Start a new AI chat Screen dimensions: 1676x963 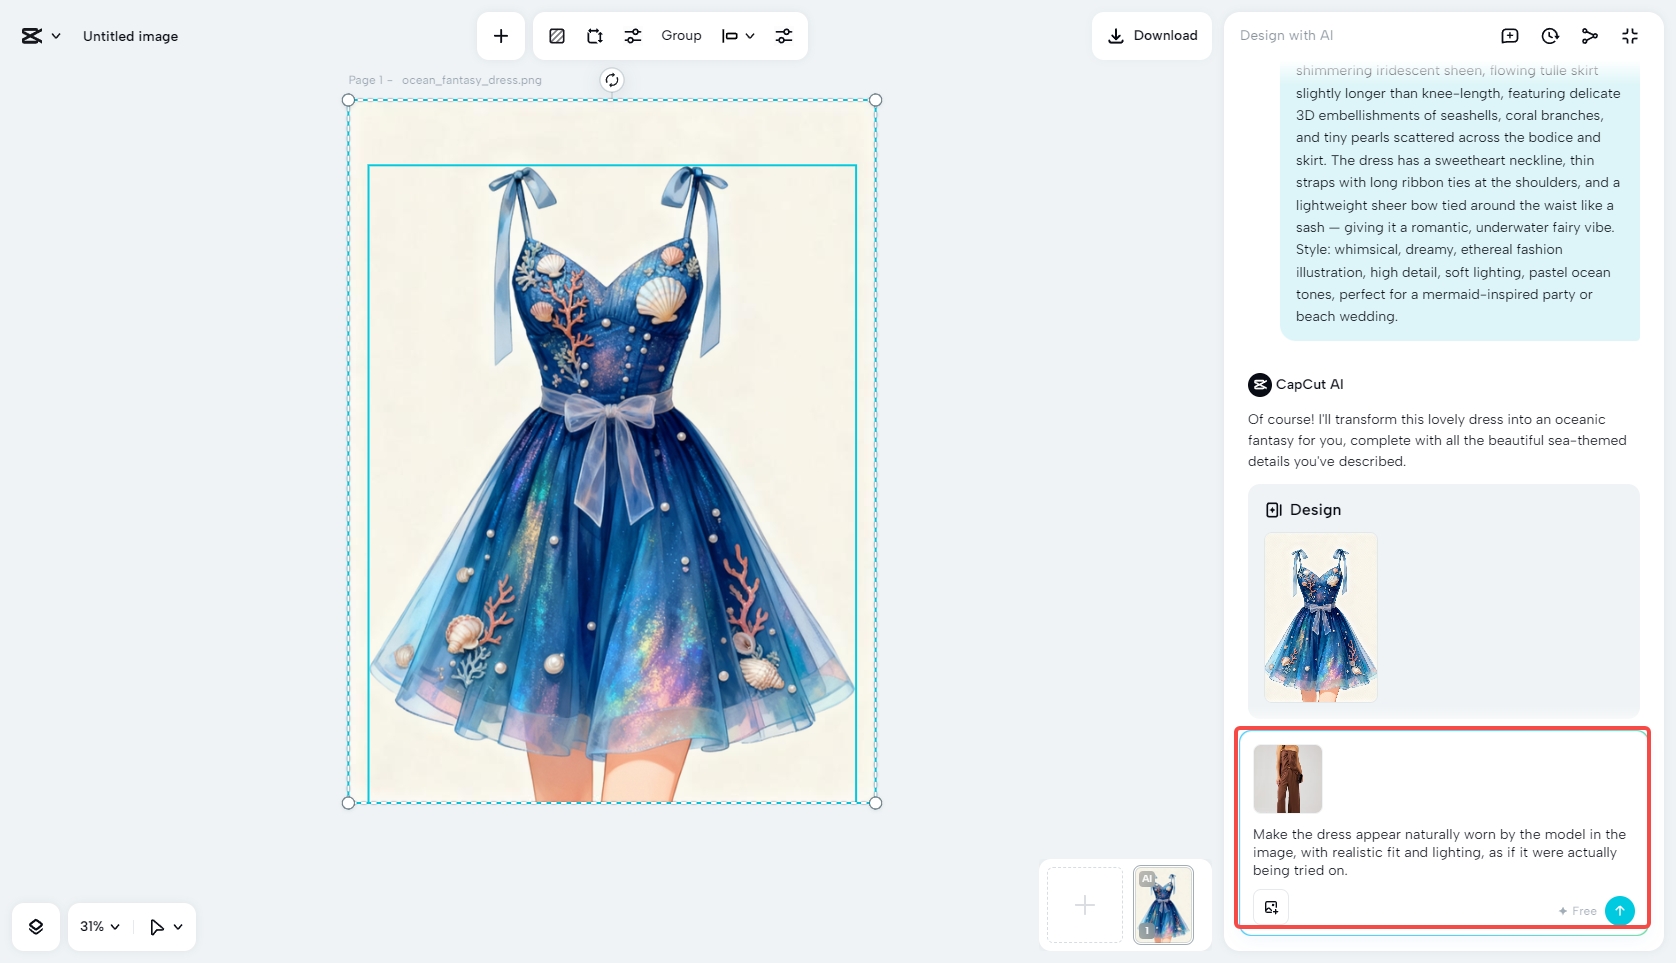pyautogui.click(x=1509, y=36)
